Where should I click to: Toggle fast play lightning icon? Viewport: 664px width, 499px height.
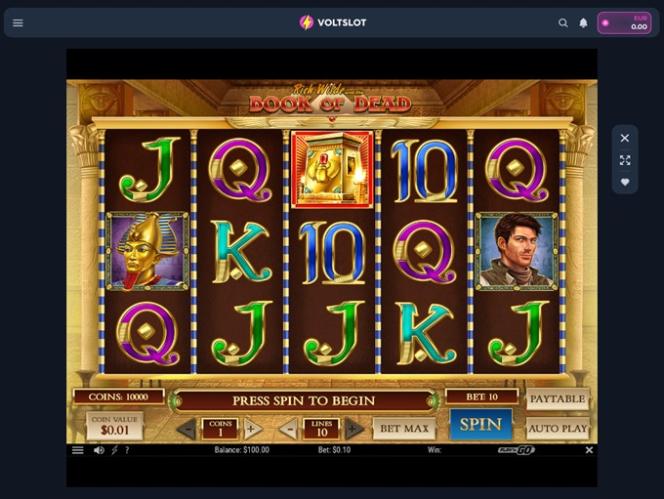114,450
